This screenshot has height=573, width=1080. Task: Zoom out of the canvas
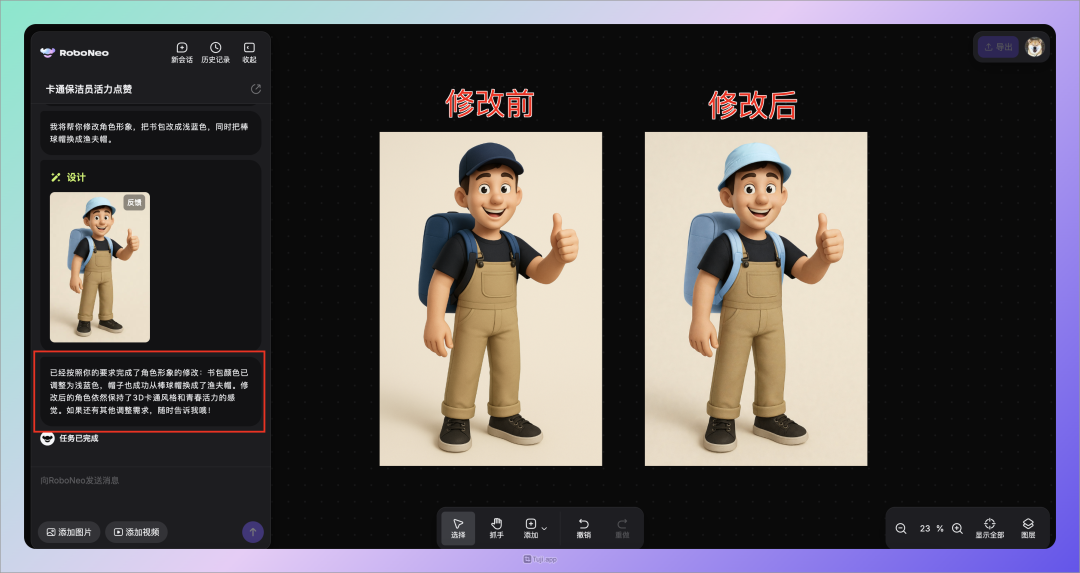[x=901, y=528]
